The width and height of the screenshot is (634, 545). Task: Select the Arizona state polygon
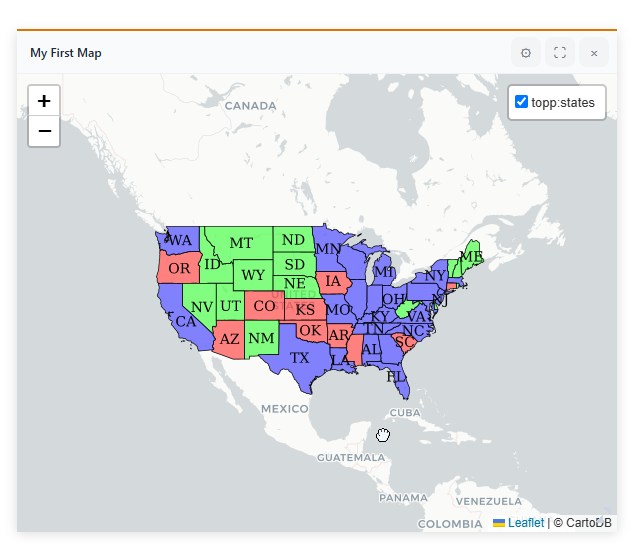(x=229, y=339)
